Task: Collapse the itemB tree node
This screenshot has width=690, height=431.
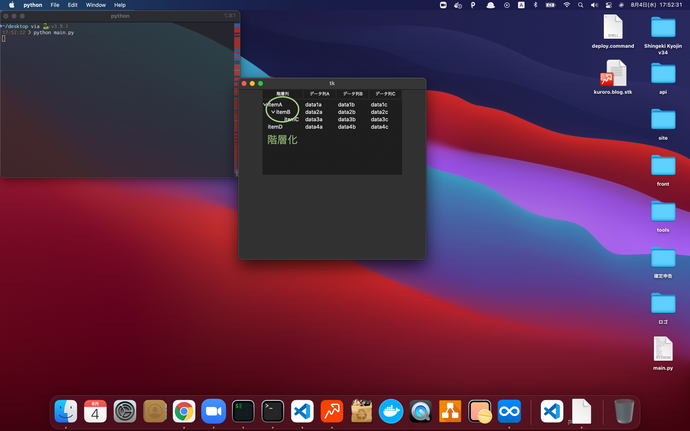Action: (x=273, y=112)
